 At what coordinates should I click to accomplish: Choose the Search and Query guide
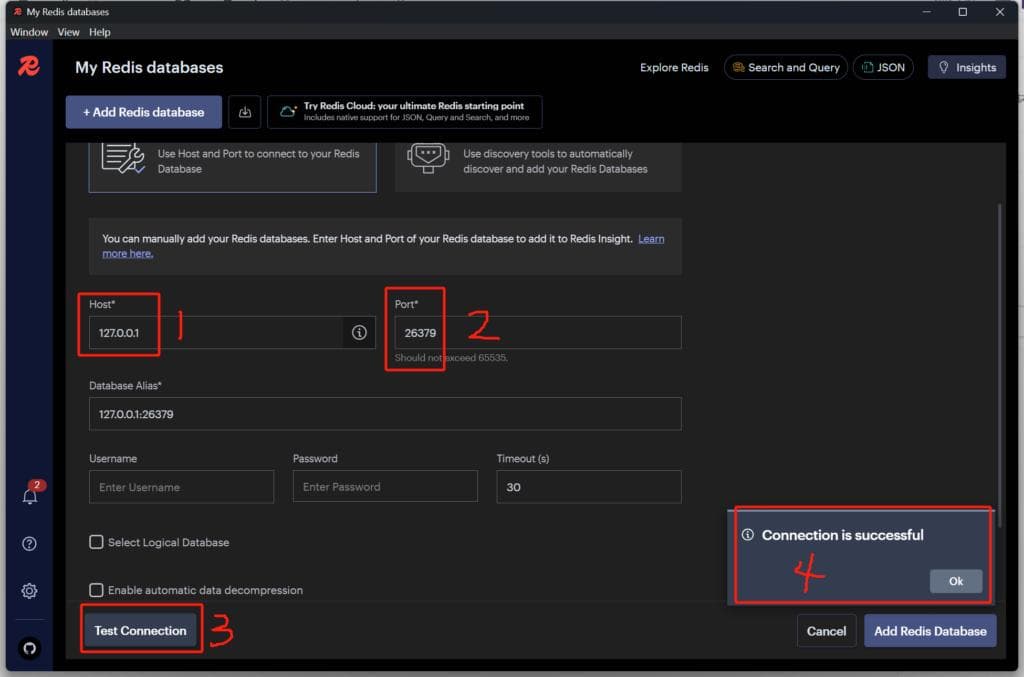[786, 67]
